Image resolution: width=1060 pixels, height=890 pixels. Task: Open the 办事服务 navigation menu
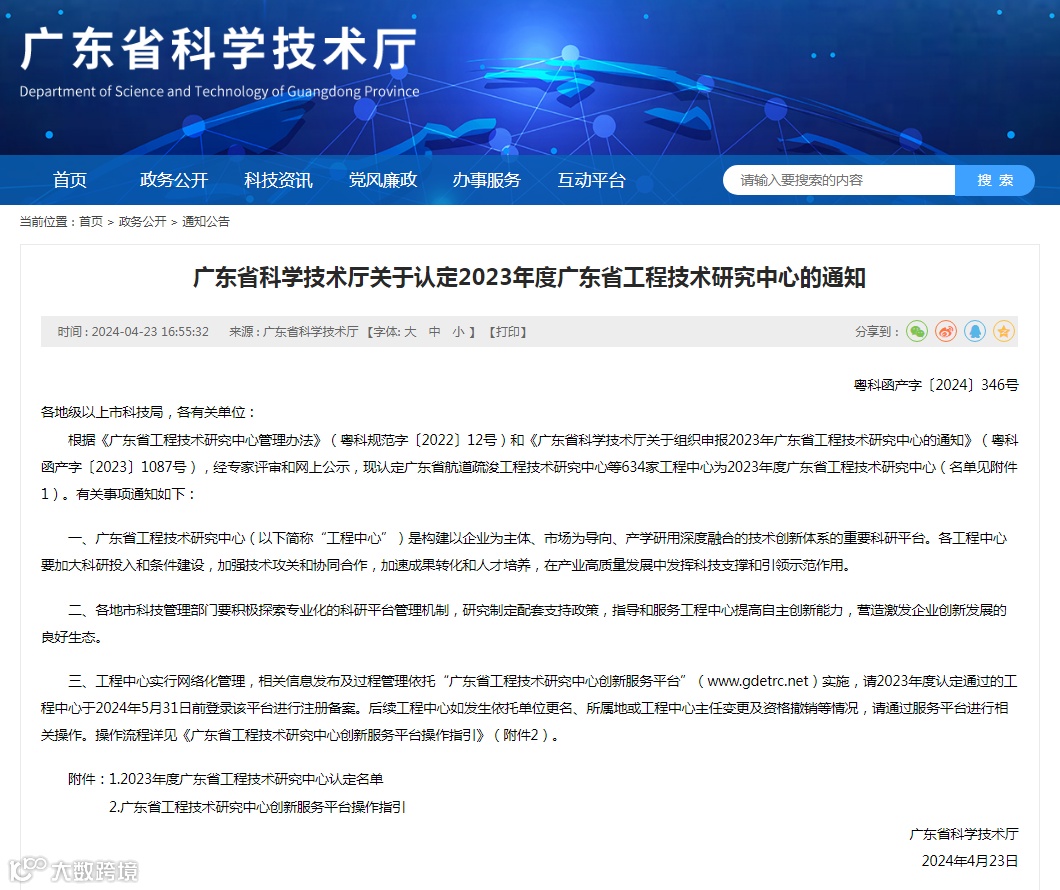point(487,180)
